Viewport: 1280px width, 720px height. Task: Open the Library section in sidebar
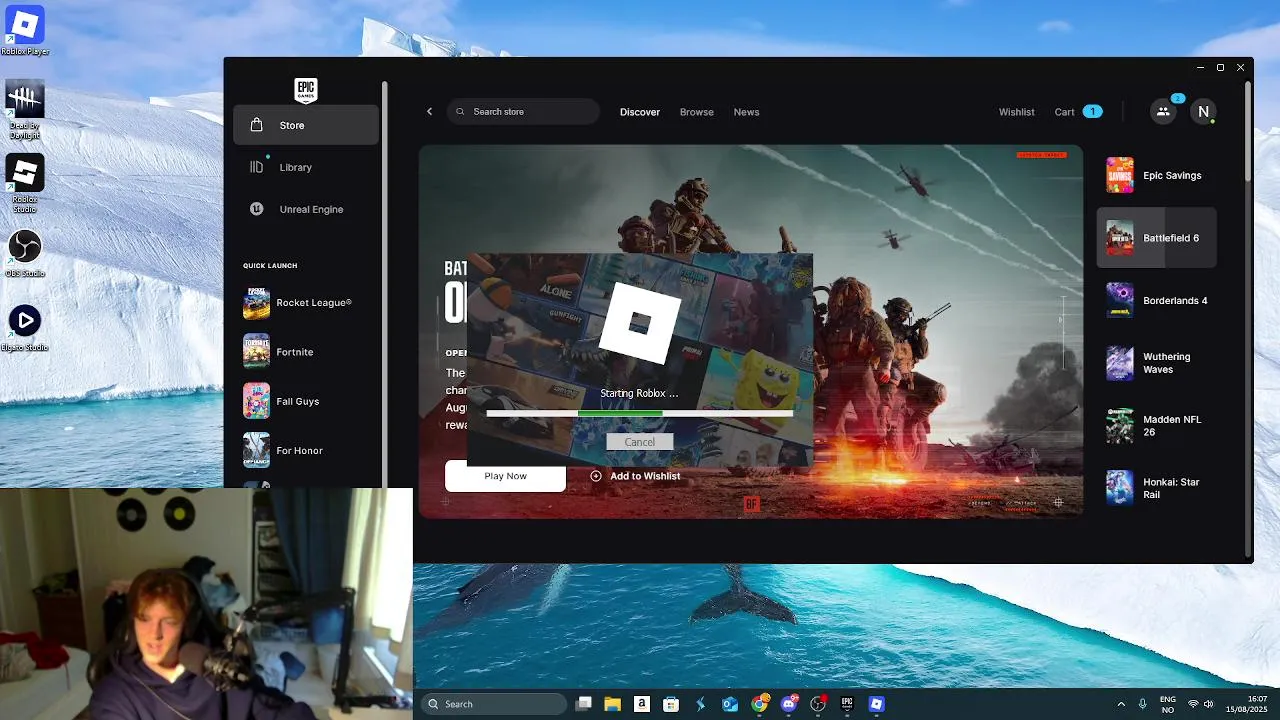click(306, 167)
